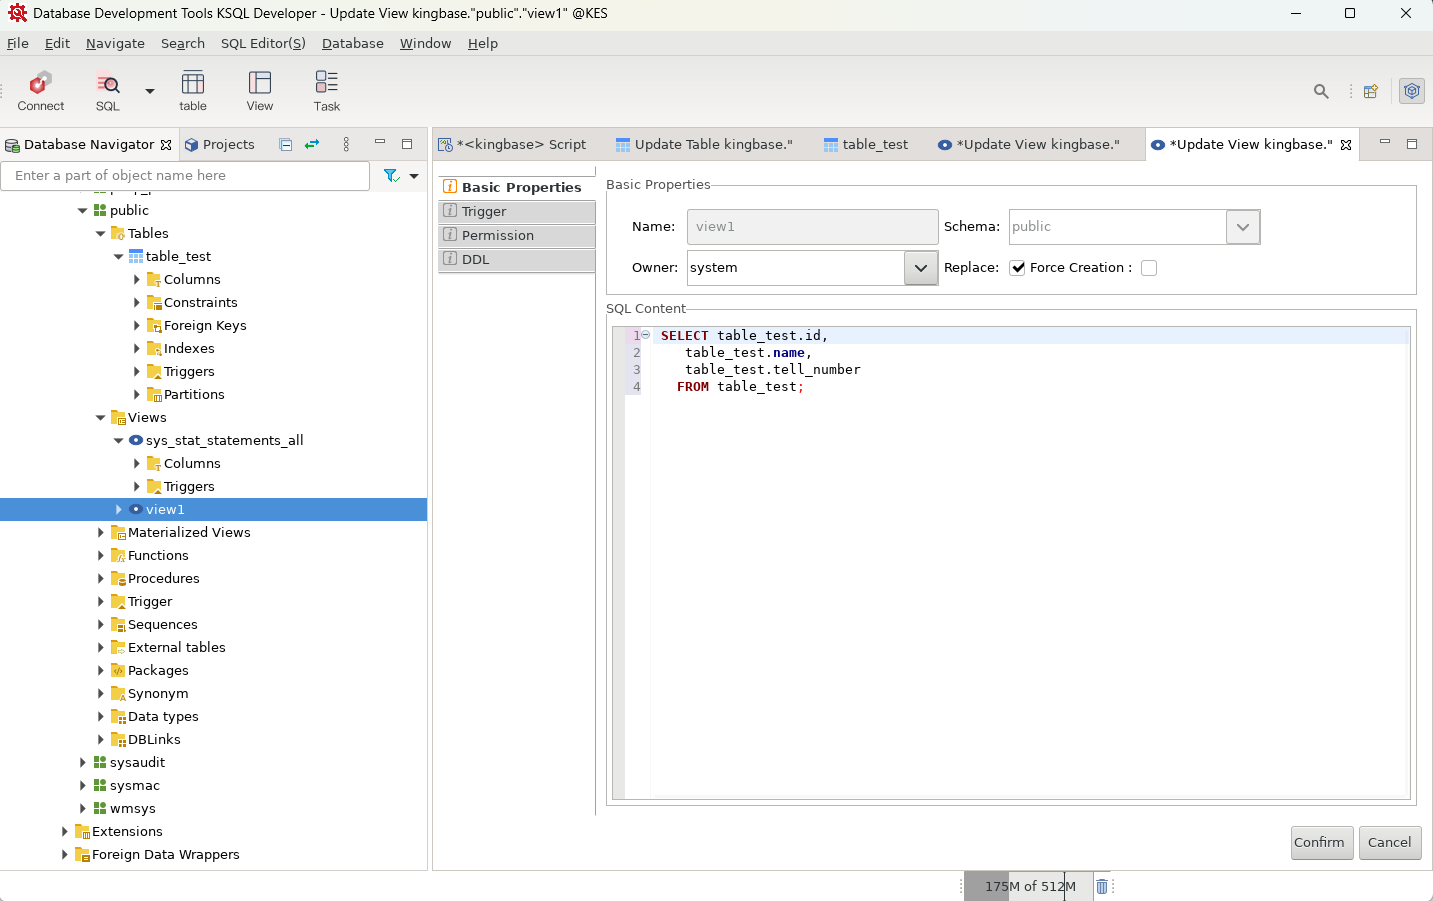Expand the Materialized Views tree node
The height and width of the screenshot is (901, 1433).
101,533
